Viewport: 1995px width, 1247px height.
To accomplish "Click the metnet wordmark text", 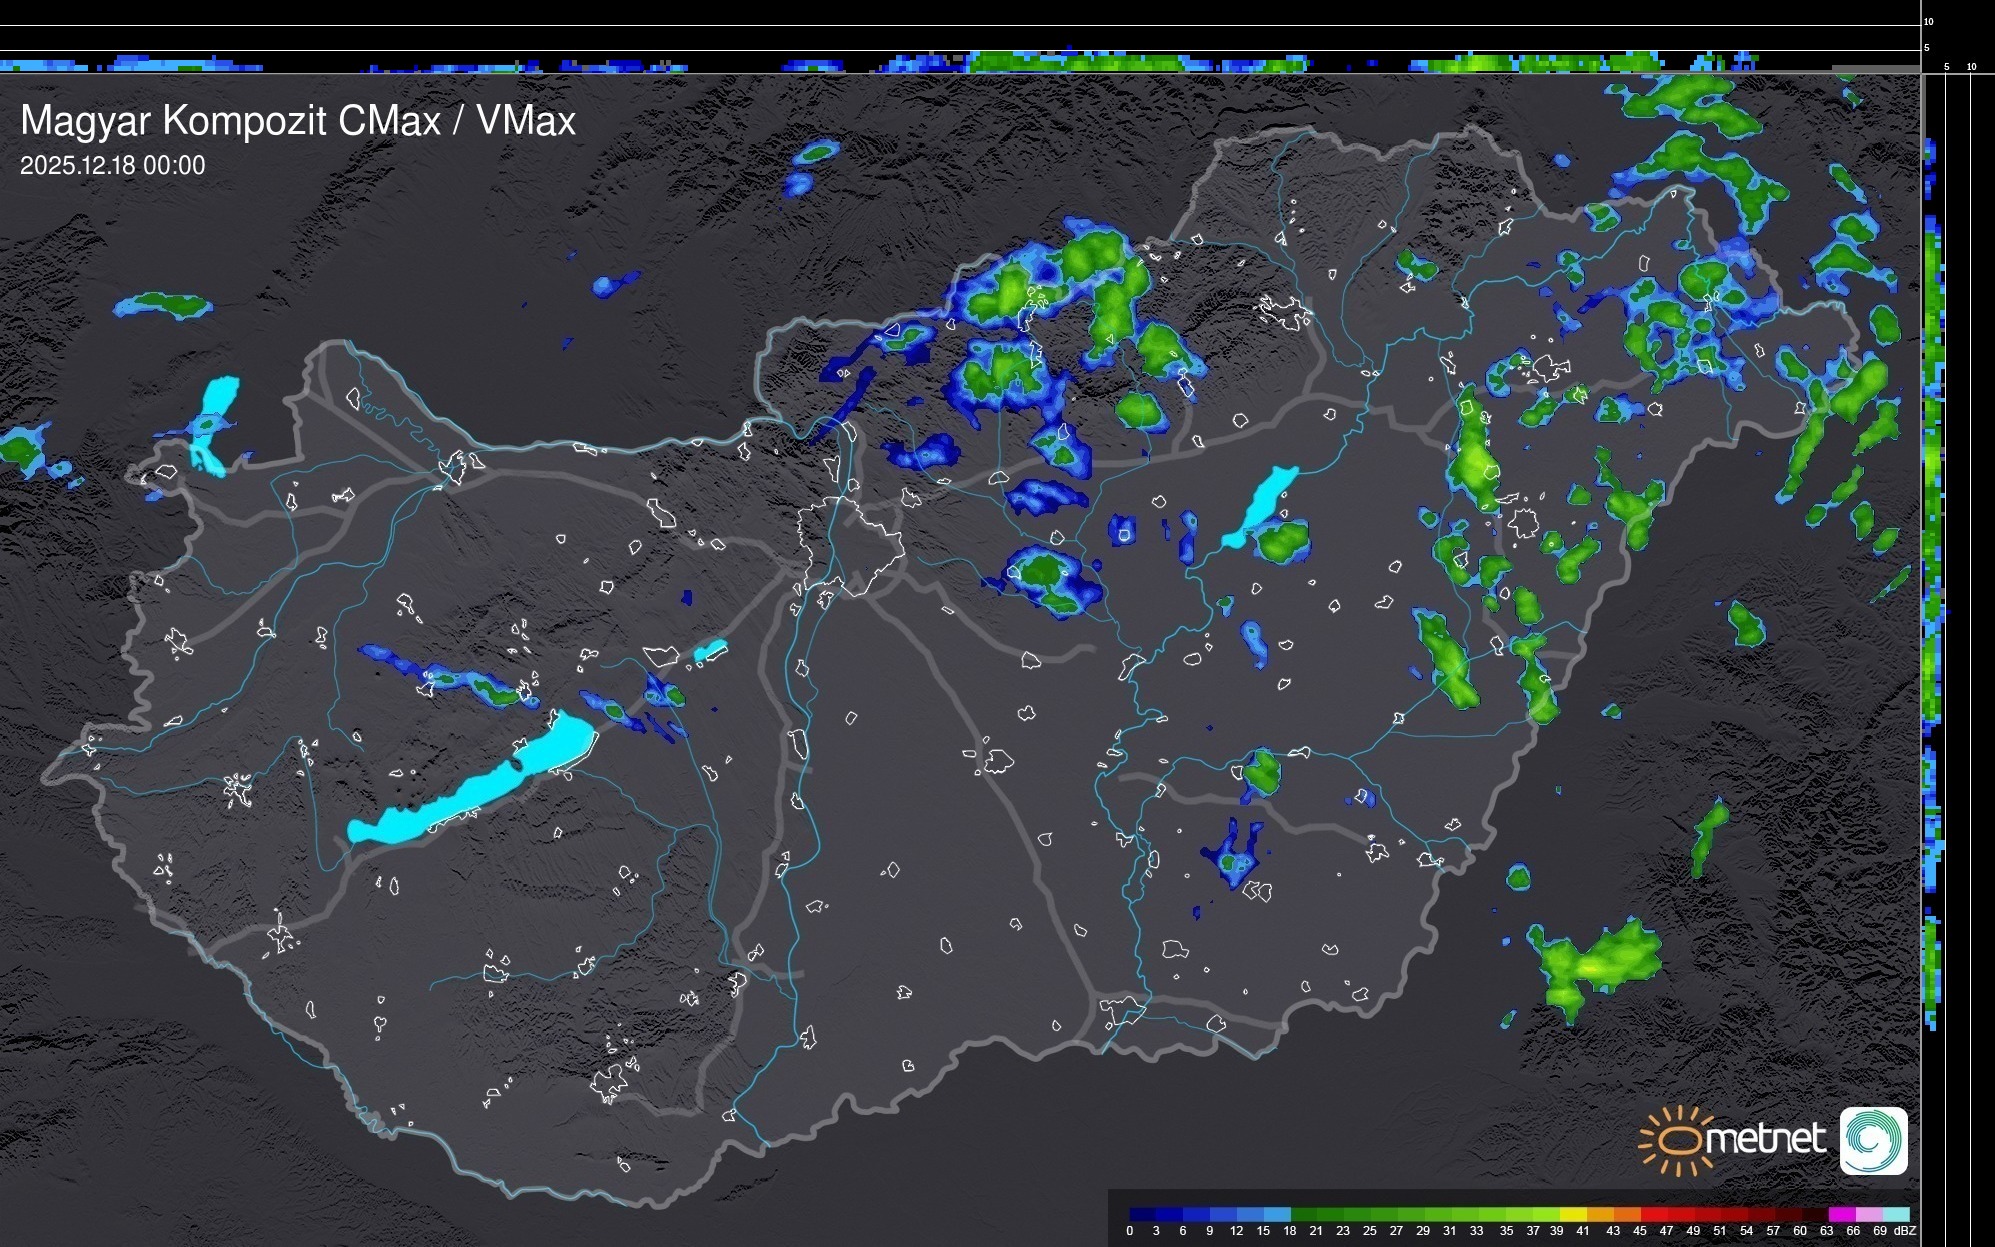I will (1765, 1139).
